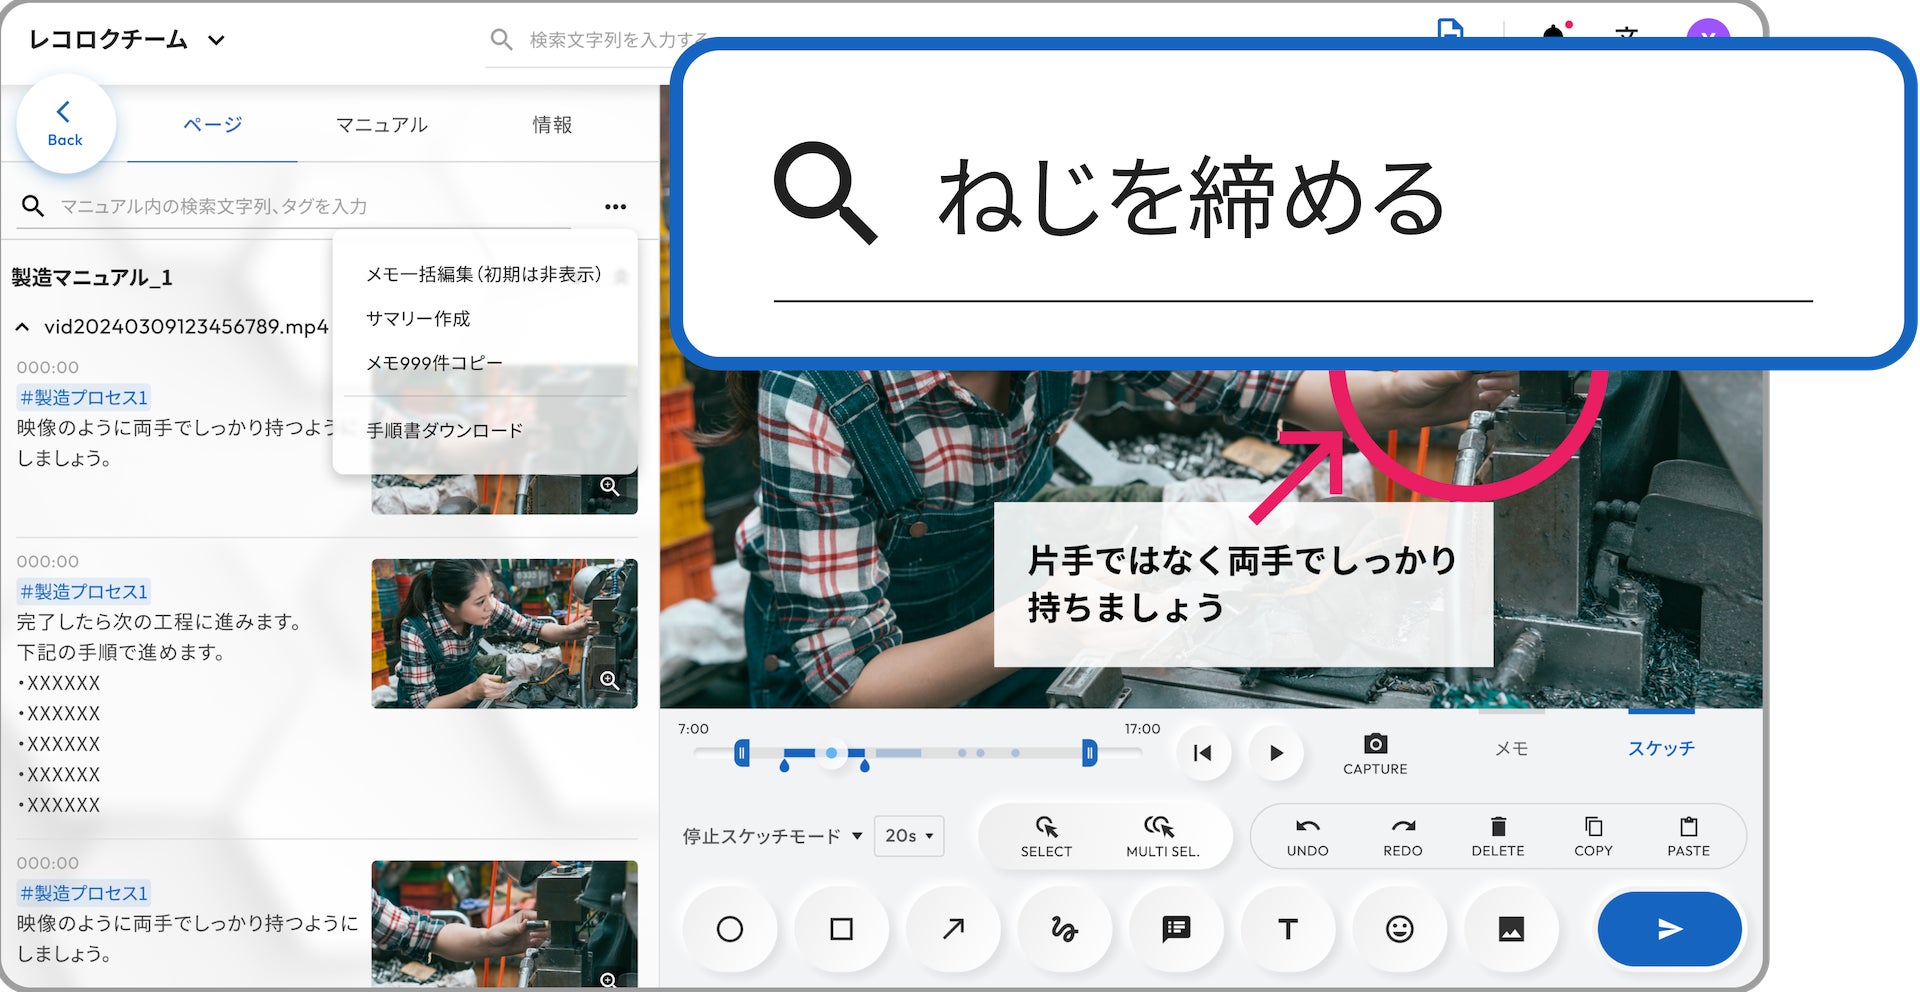Paste with the PASTE button
This screenshot has width=1920, height=992.
coord(1688,836)
